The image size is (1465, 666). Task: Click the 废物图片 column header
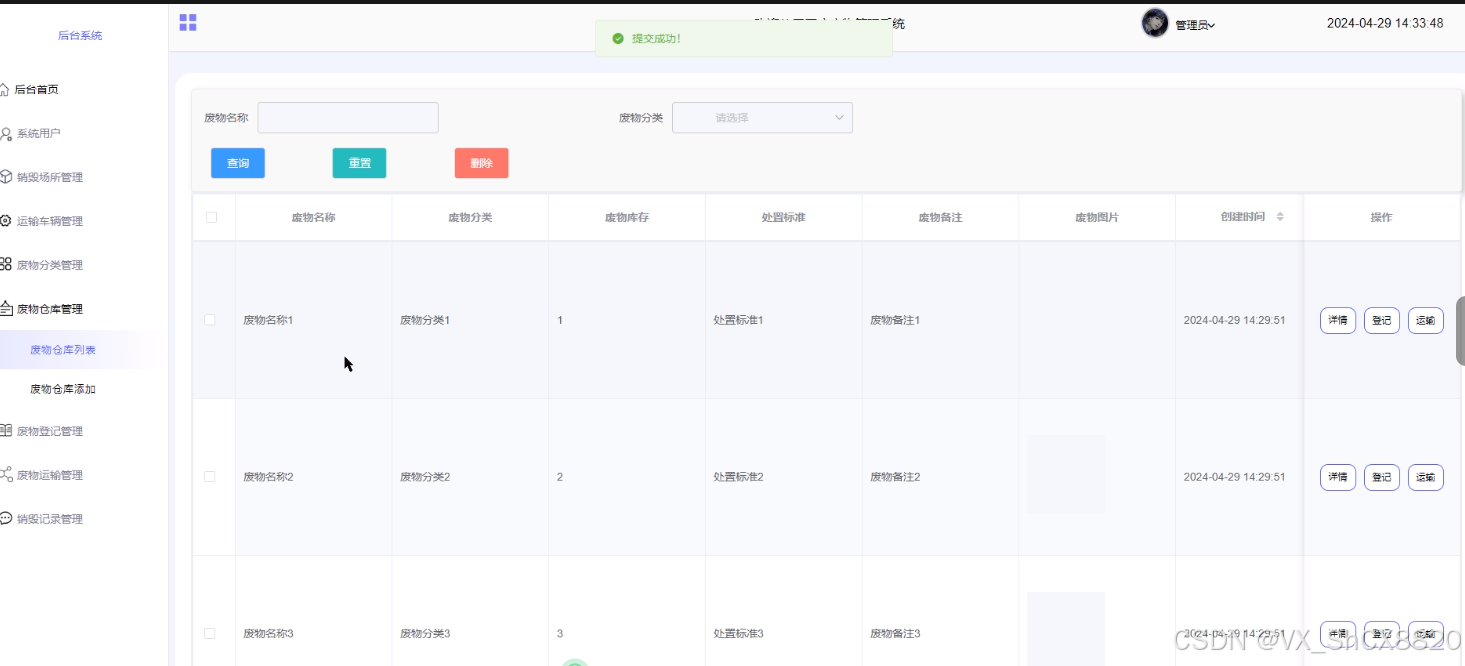[x=1097, y=217]
